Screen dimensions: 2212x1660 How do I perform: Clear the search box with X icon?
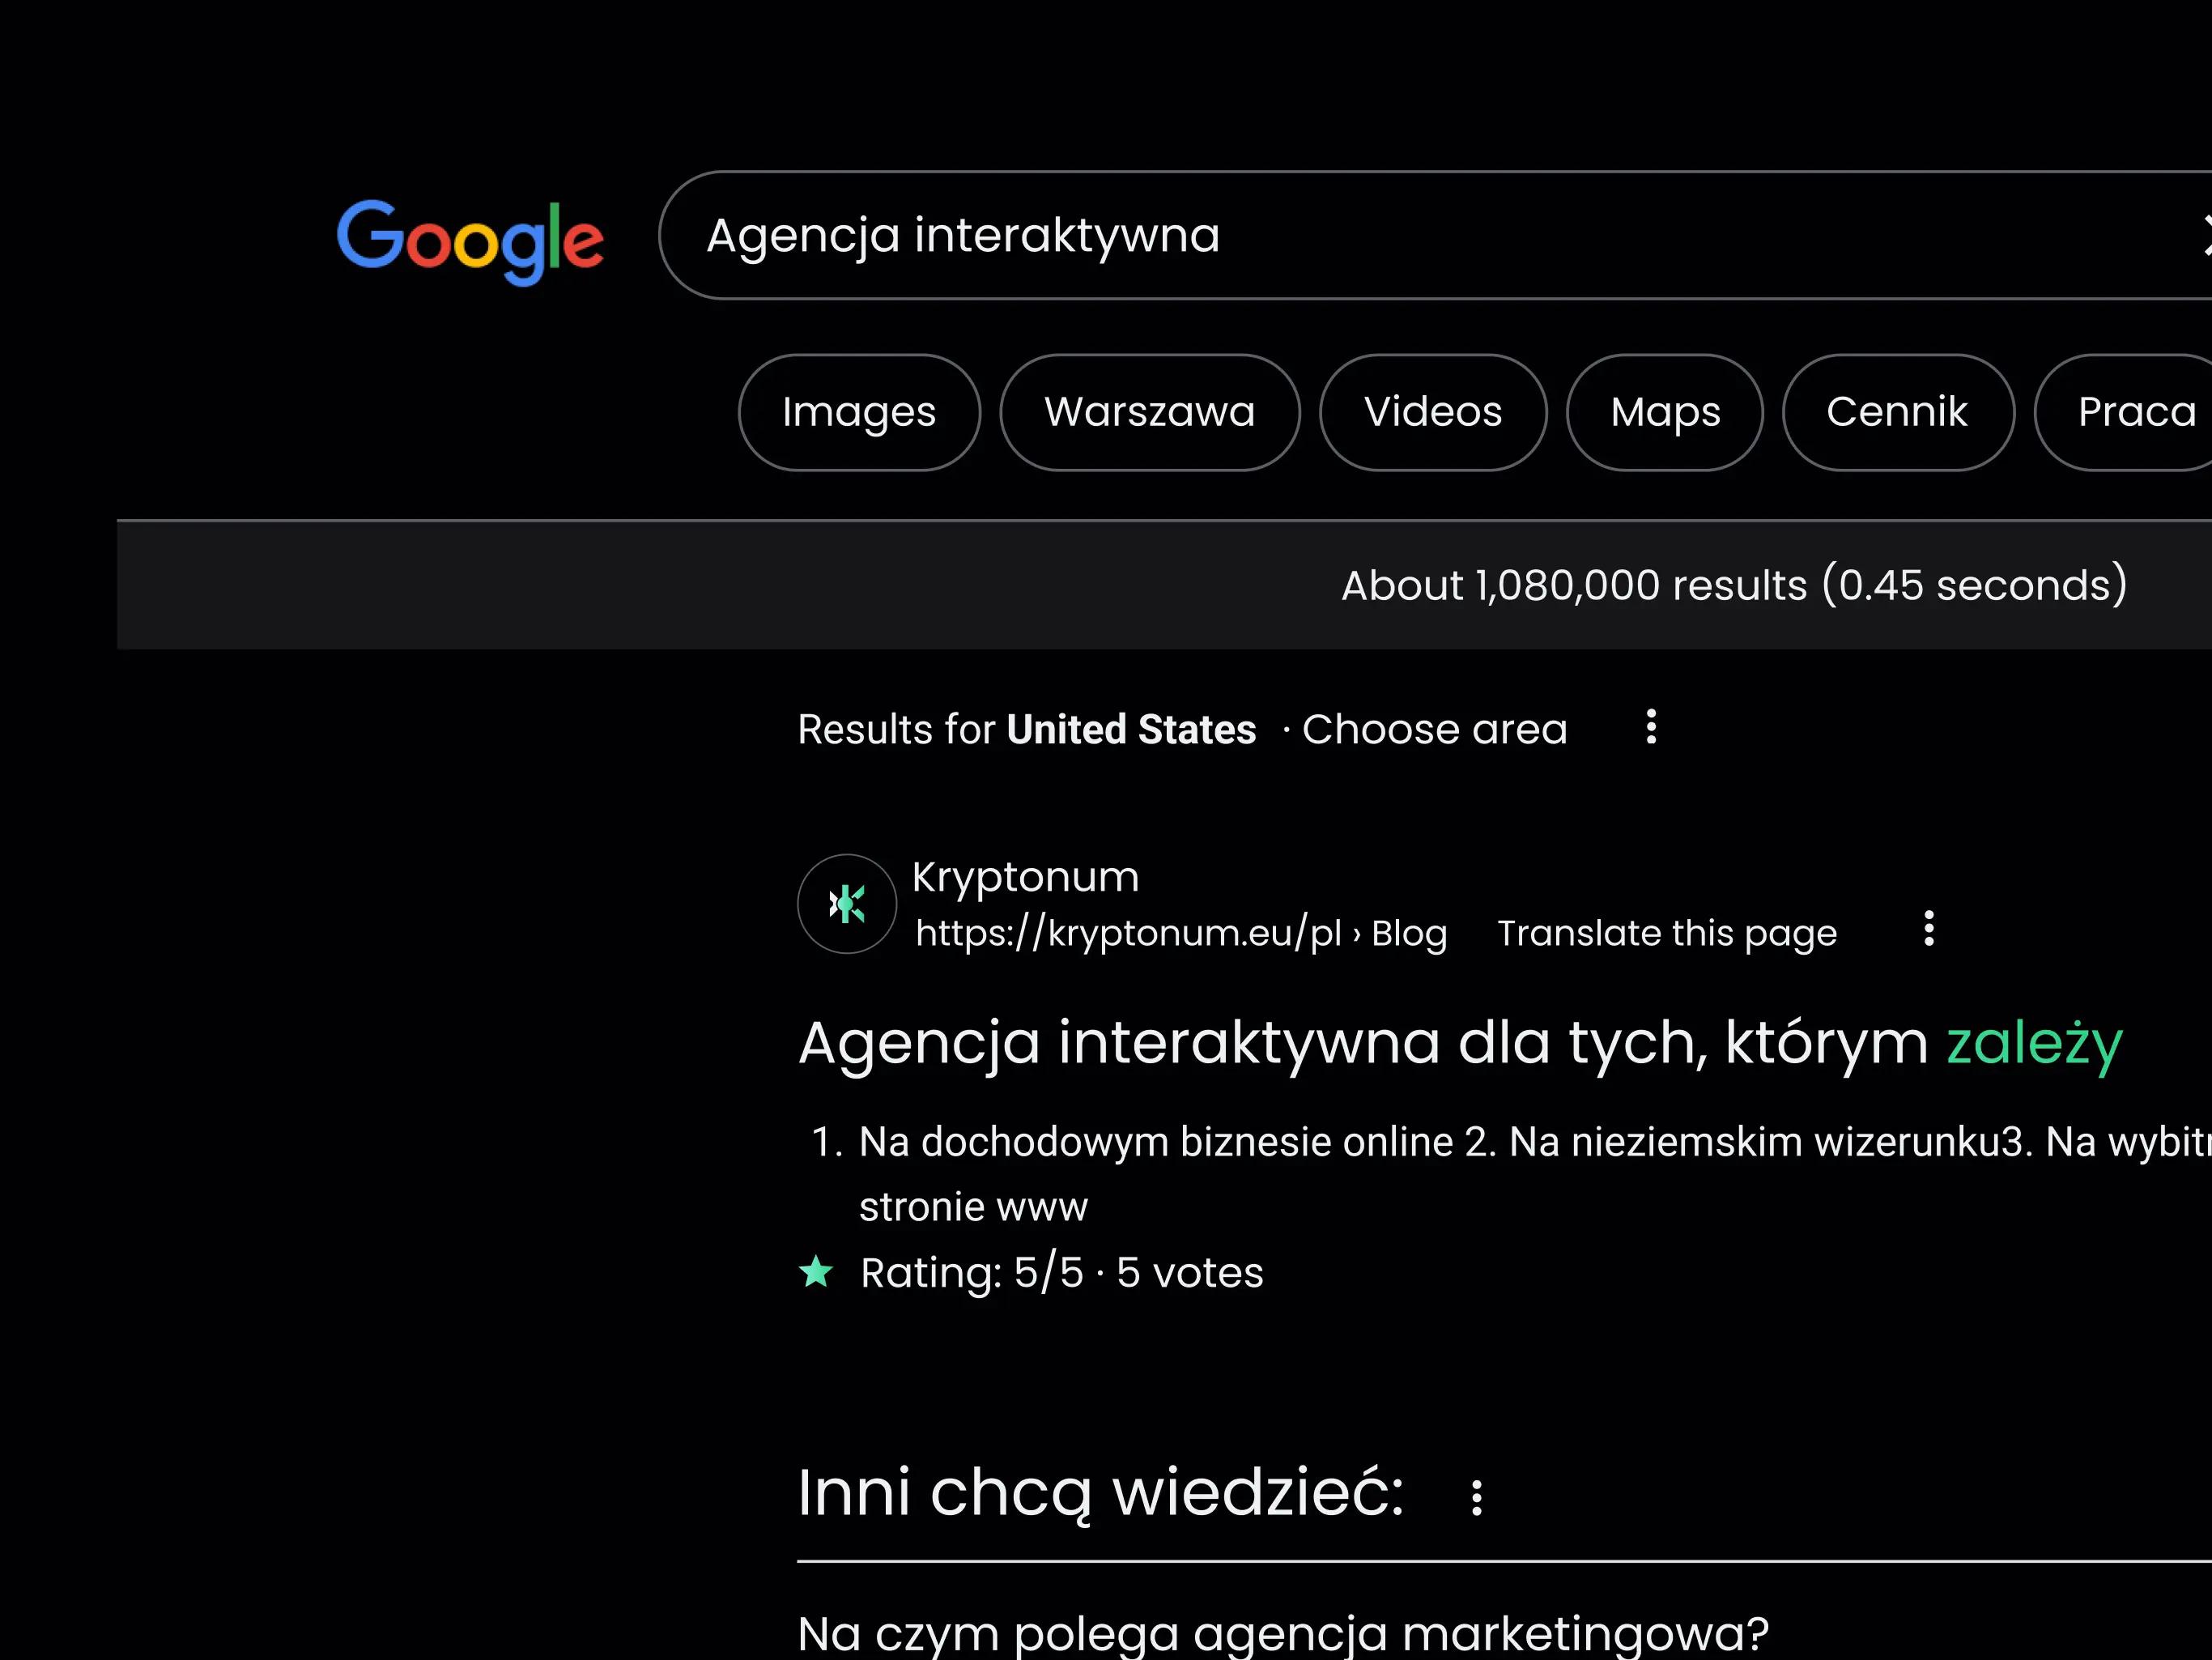2204,236
